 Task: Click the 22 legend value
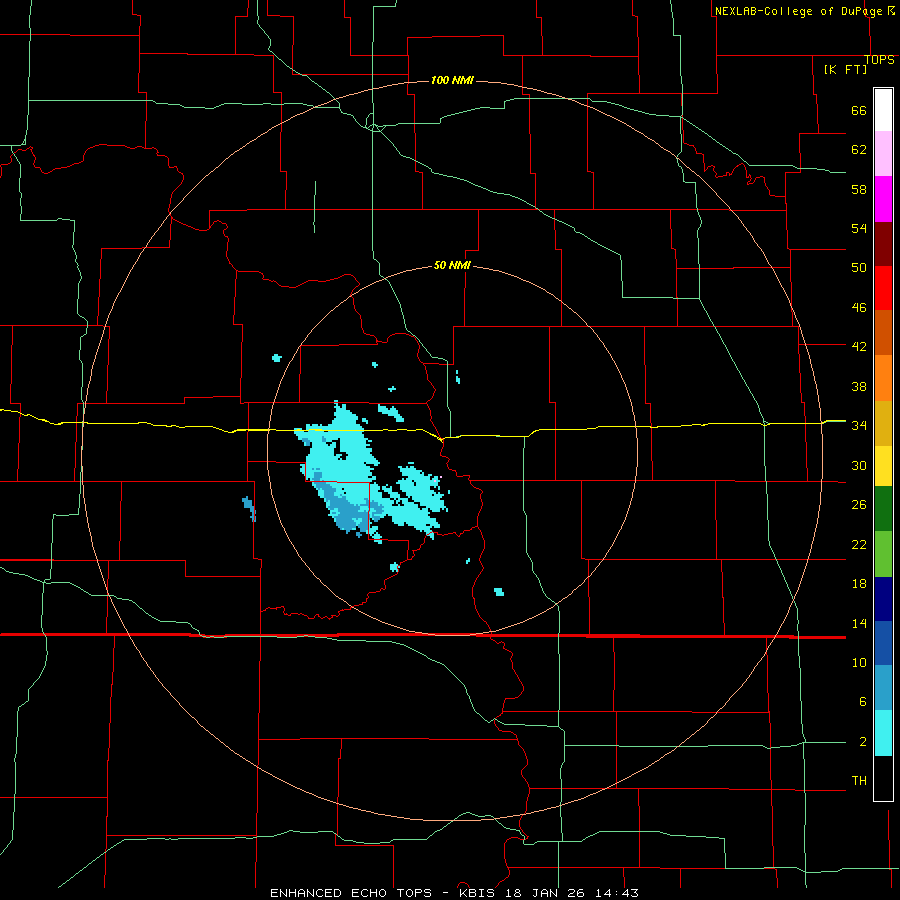click(859, 544)
